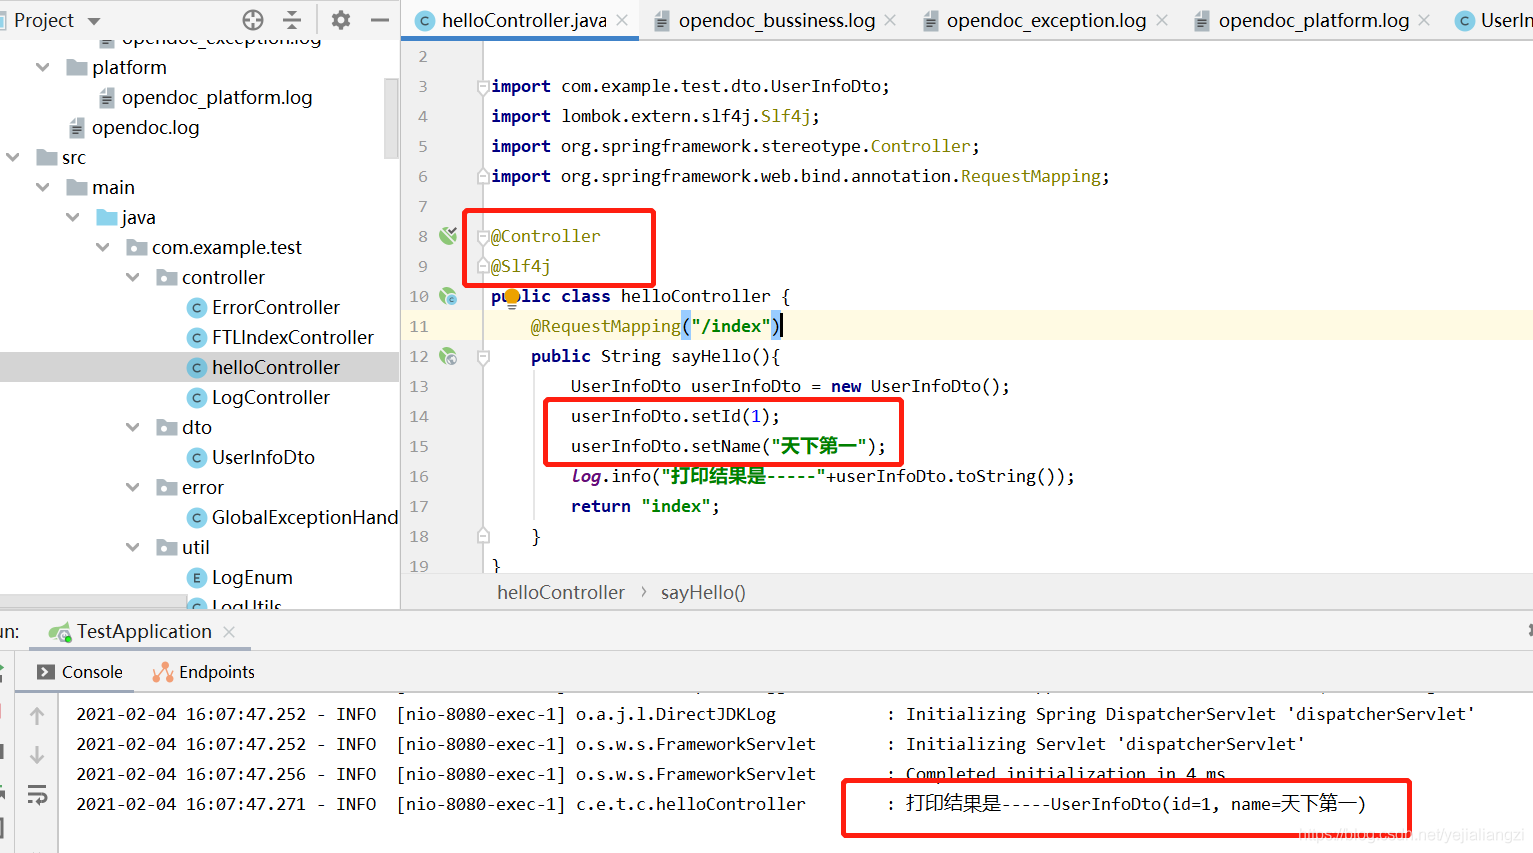Collapse the dto package
This screenshot has height=853, width=1533.
click(132, 427)
